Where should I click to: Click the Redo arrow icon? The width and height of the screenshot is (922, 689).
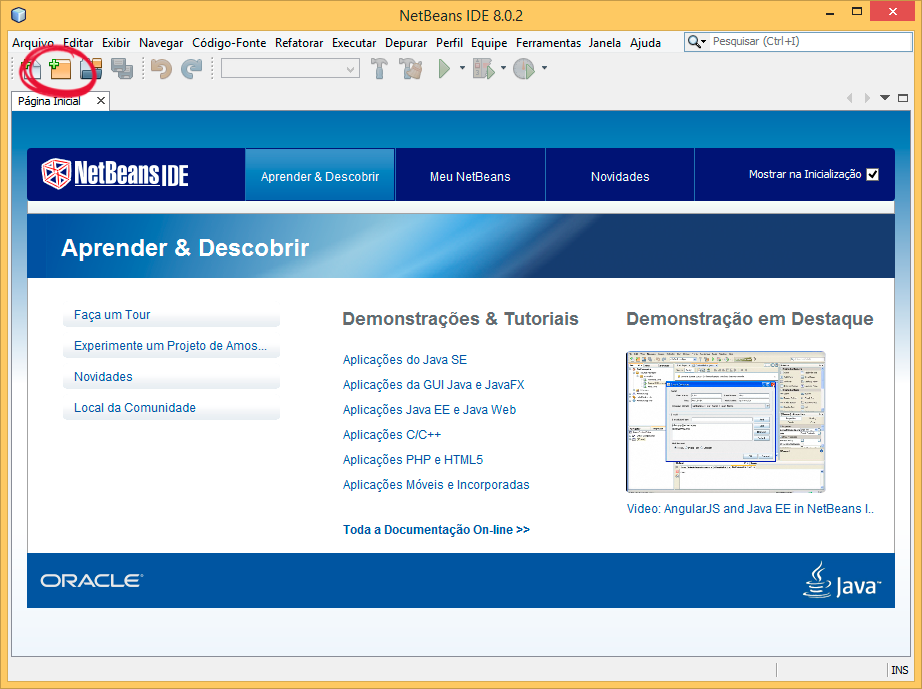tap(191, 69)
